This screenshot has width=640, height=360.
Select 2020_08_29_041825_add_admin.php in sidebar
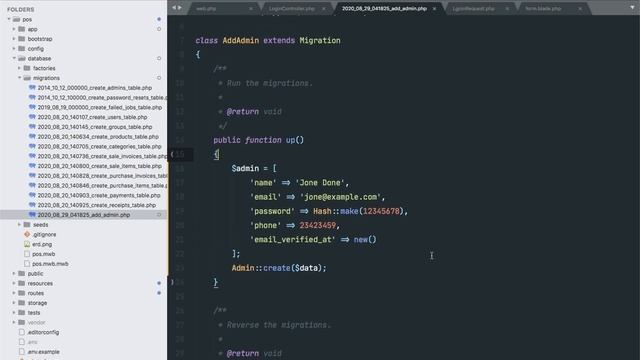84,215
